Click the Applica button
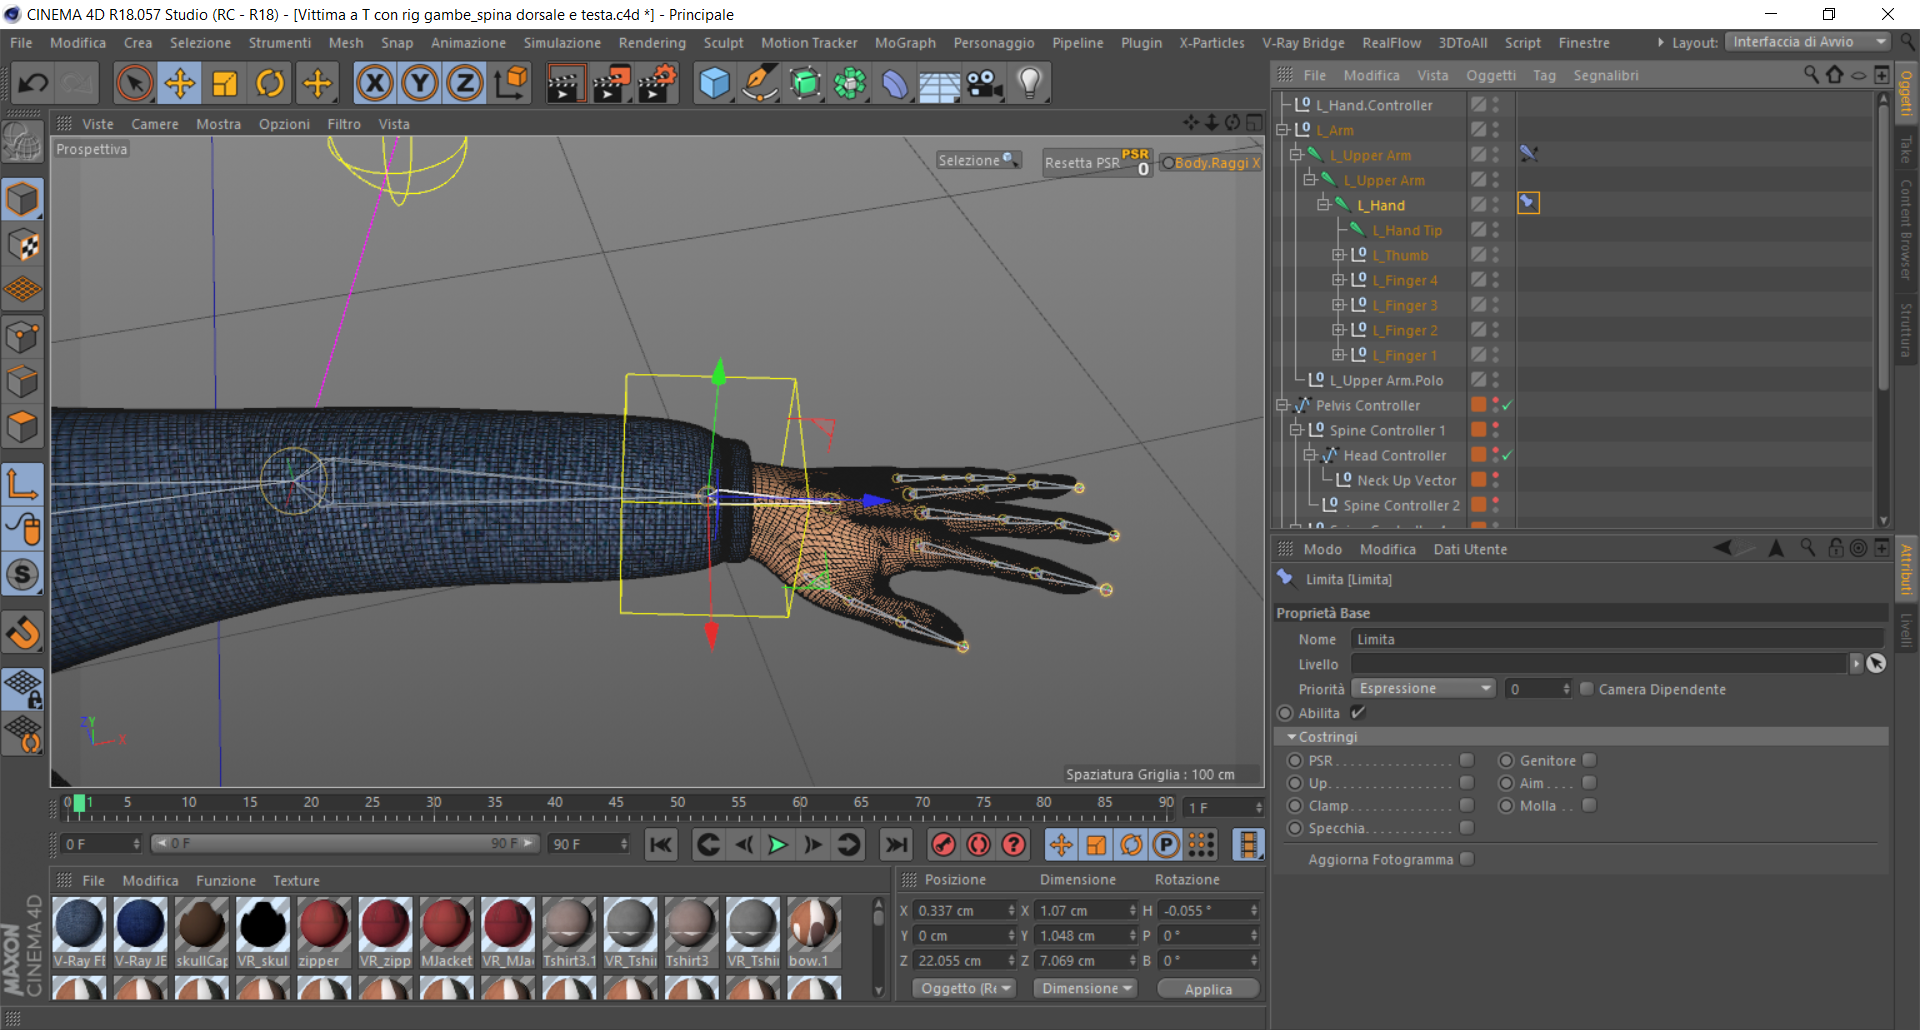Screen dimensions: 1920x1030 tap(1208, 989)
